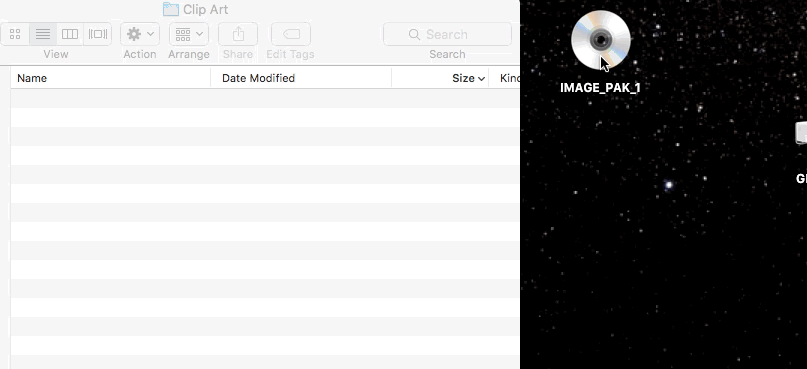Switch Finder to list view

point(43,34)
